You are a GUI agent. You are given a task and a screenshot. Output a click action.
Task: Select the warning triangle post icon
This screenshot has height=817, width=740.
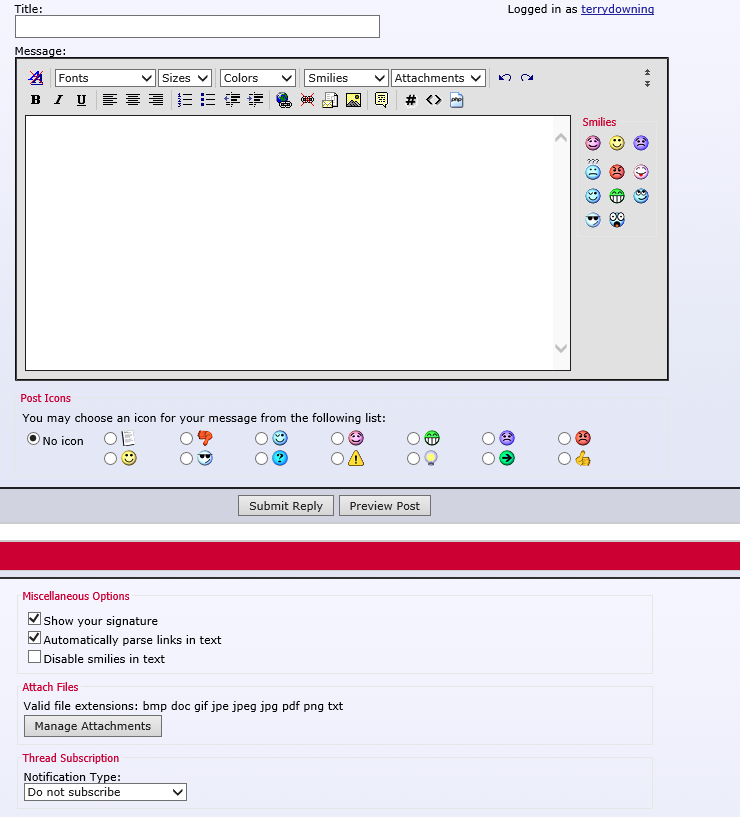coord(338,459)
